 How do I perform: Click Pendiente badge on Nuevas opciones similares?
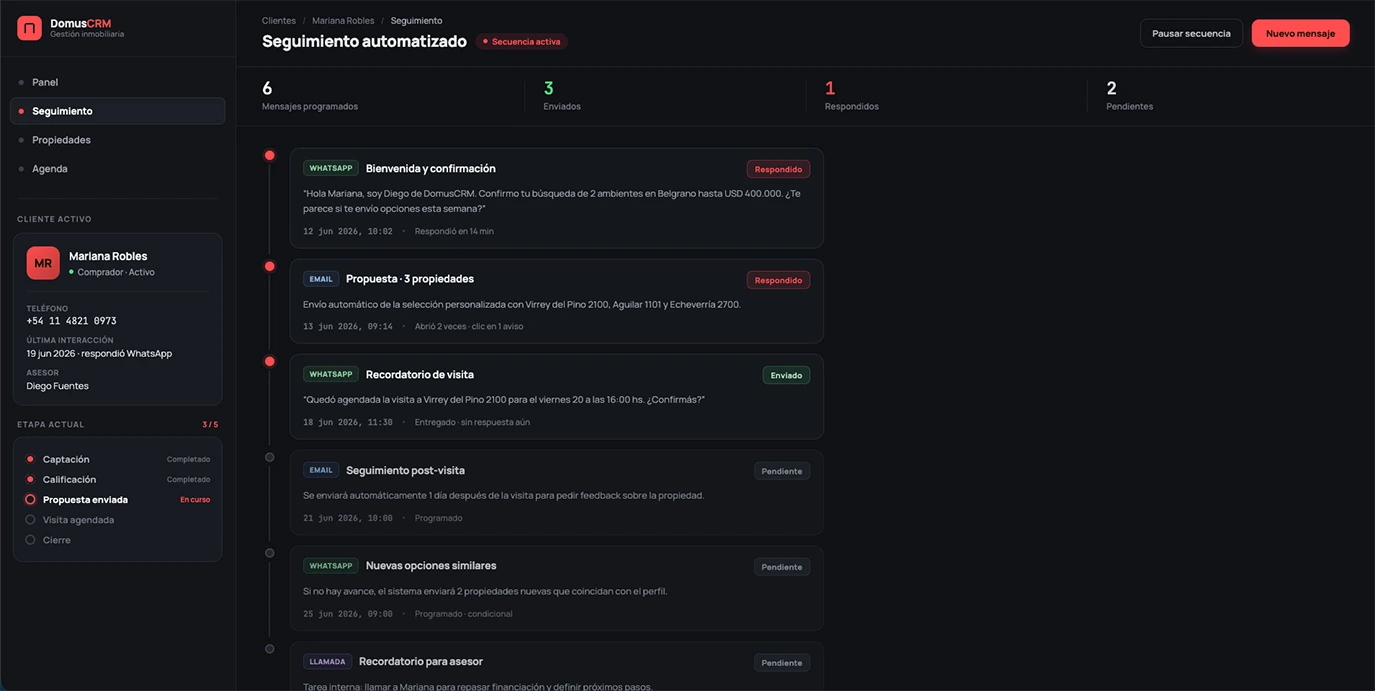pyautogui.click(x=782, y=567)
